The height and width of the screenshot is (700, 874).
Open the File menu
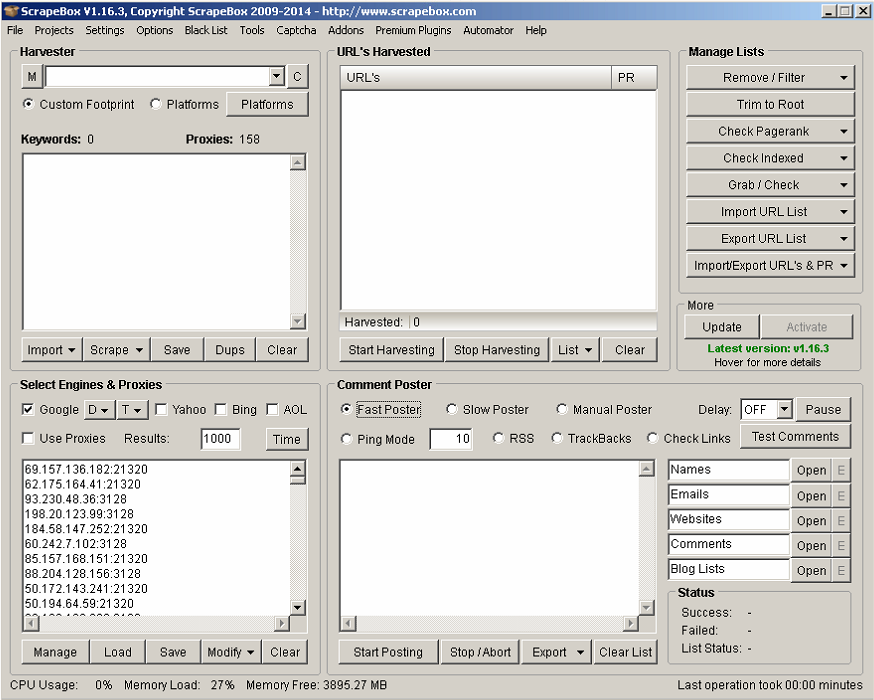point(15,30)
